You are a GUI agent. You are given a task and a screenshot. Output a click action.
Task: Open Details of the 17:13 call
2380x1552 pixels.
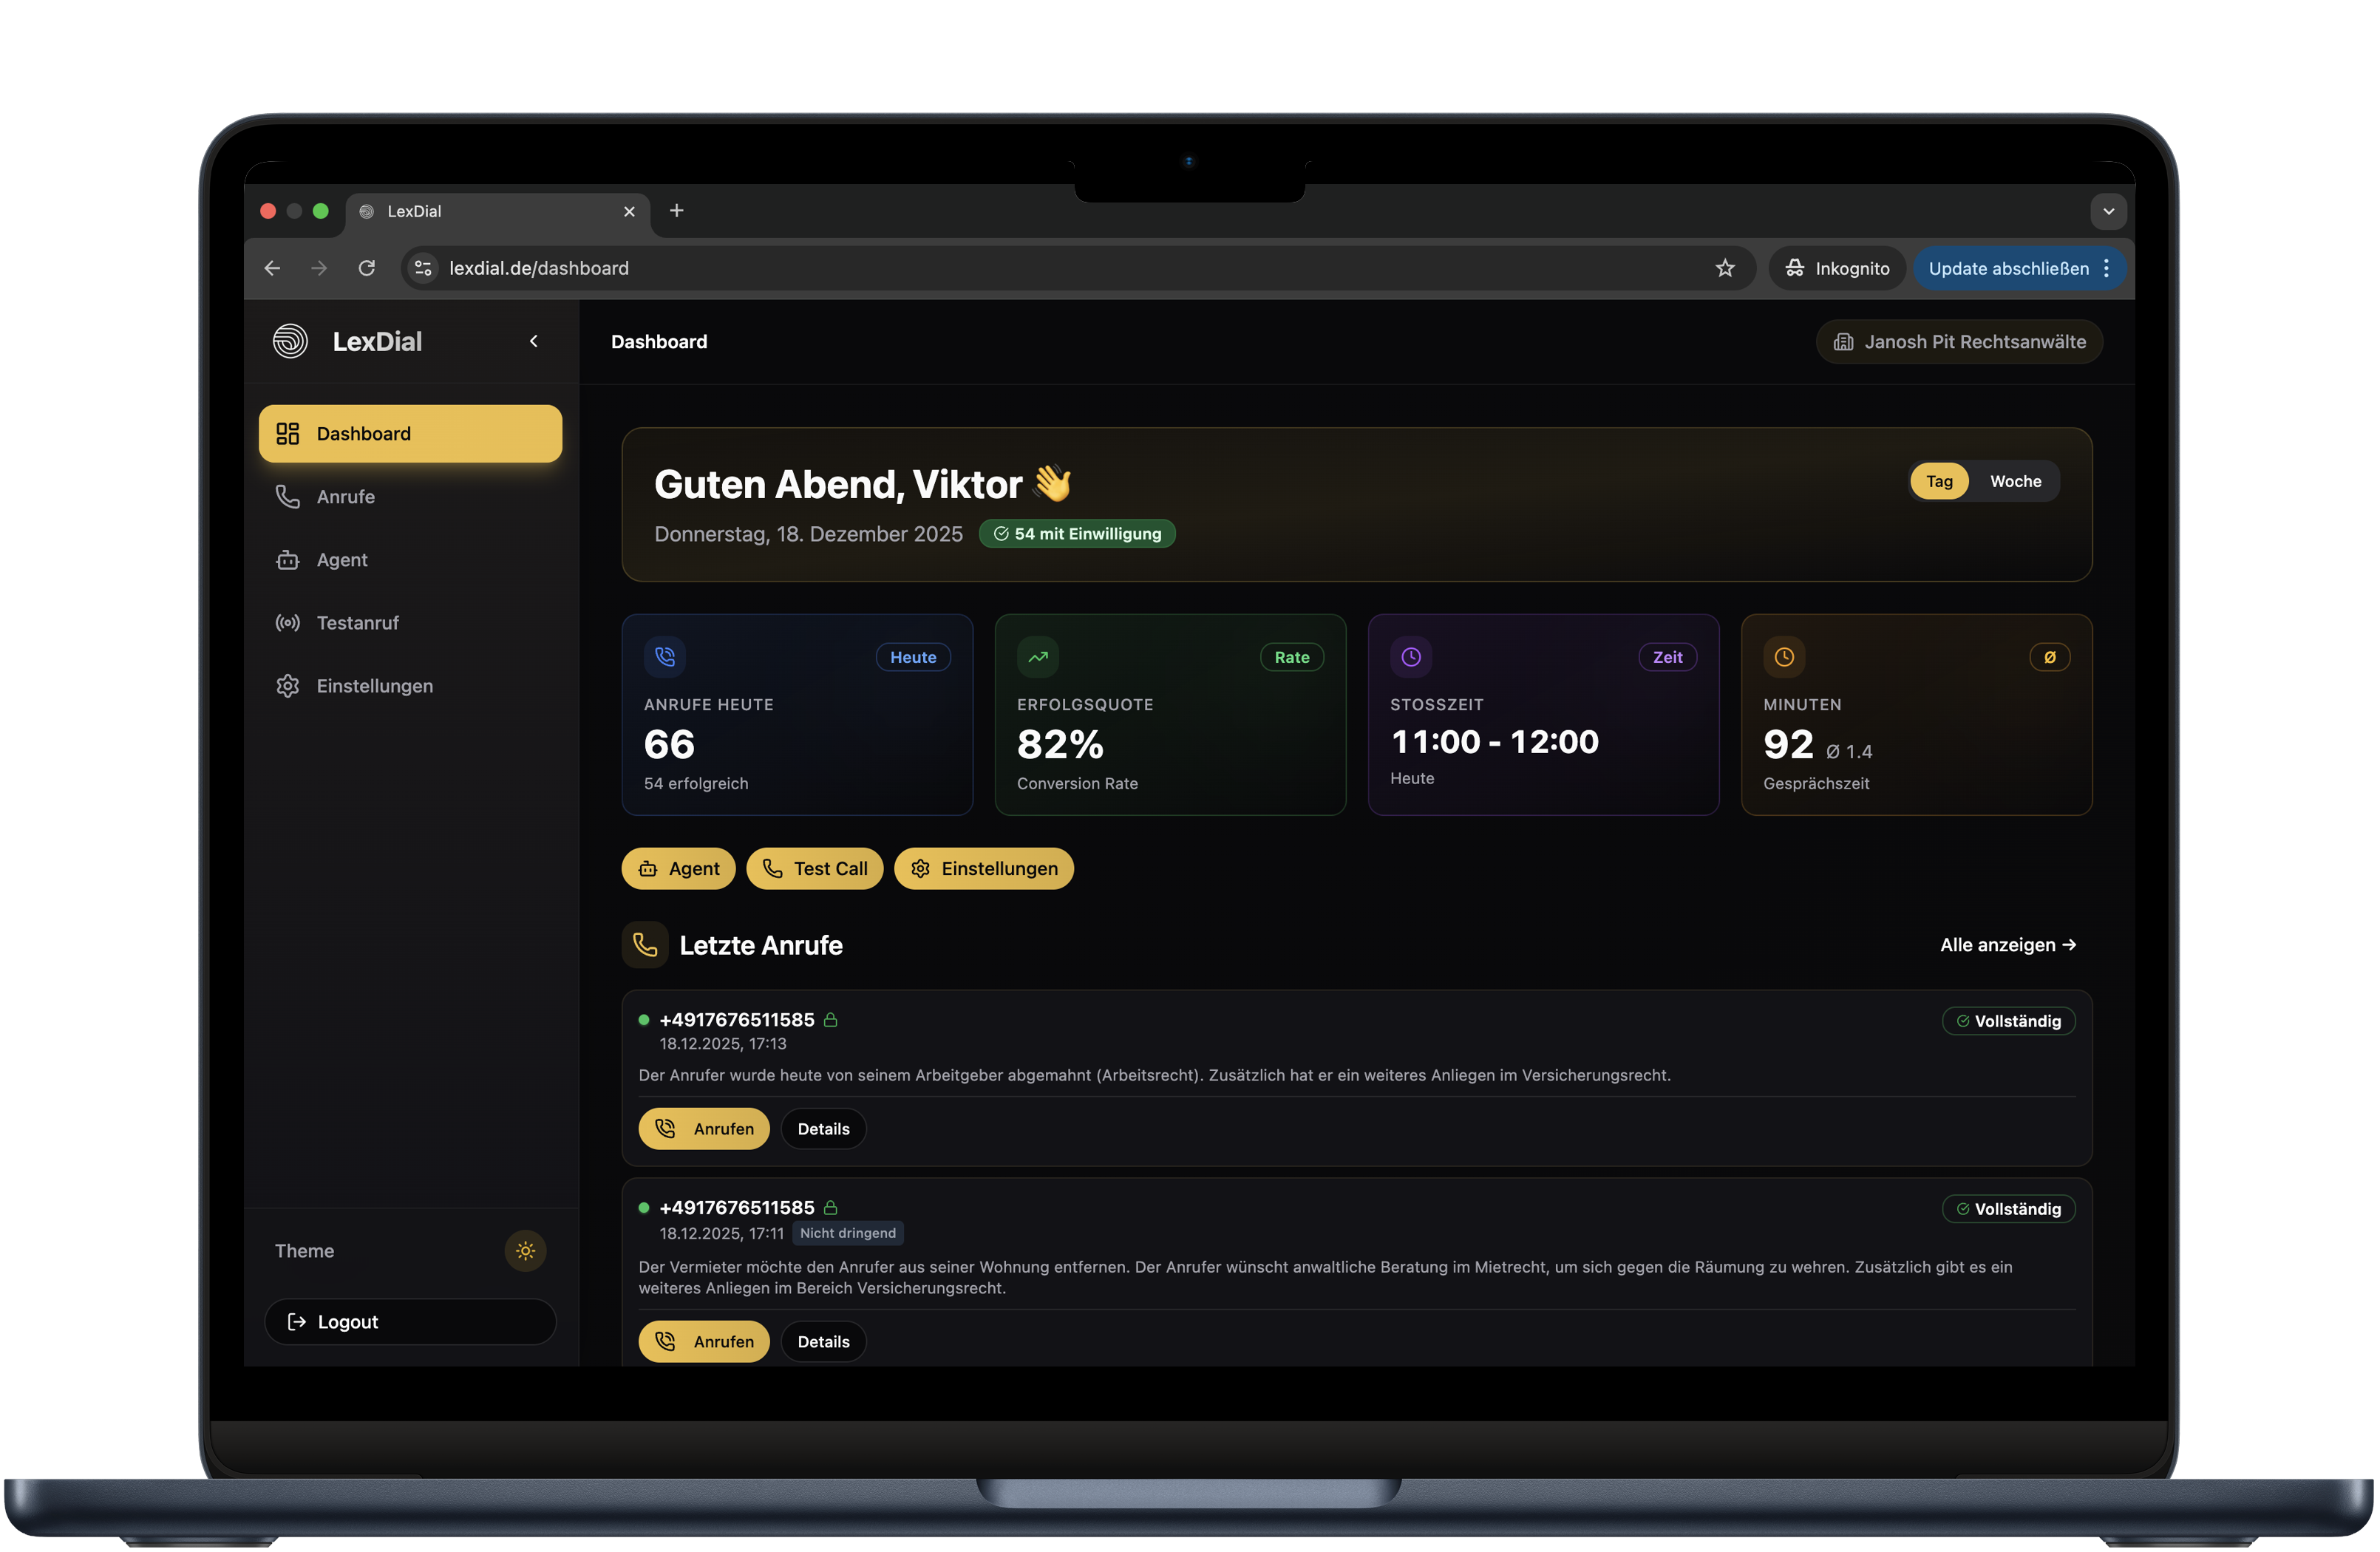pos(823,1128)
